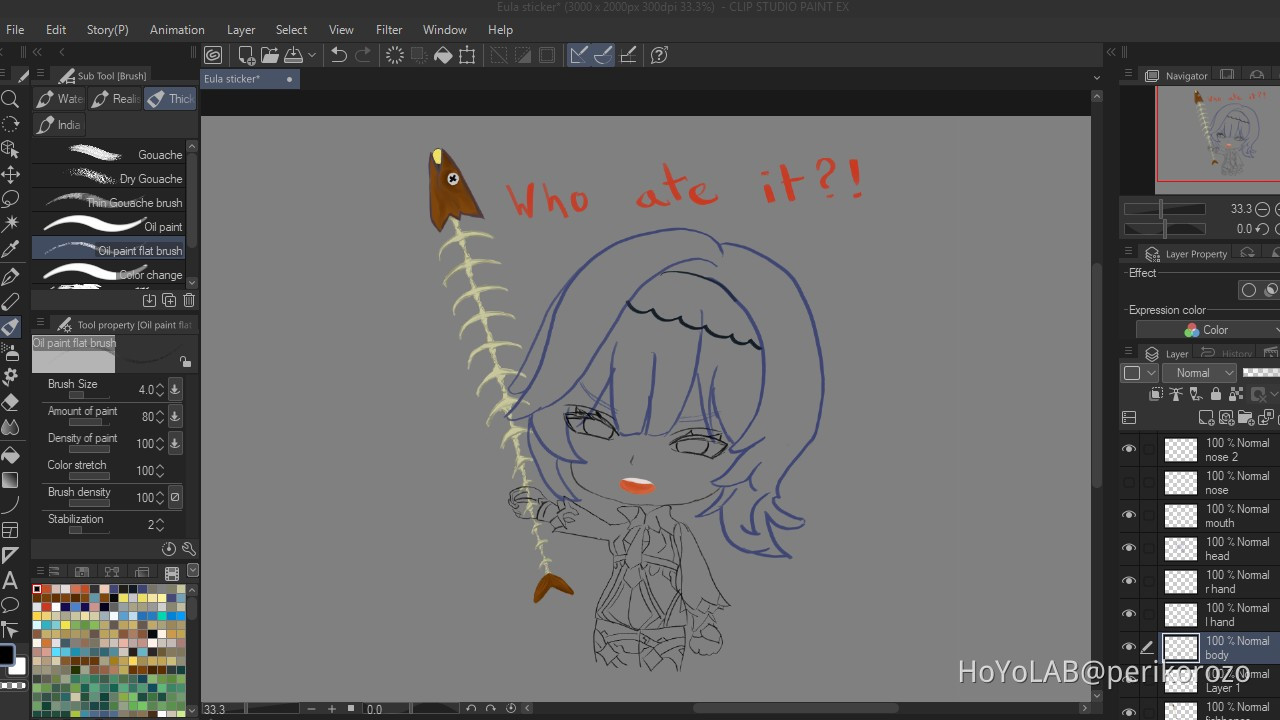Click the Undo arrow in the command bar
The image size is (1280, 720).
(x=339, y=55)
